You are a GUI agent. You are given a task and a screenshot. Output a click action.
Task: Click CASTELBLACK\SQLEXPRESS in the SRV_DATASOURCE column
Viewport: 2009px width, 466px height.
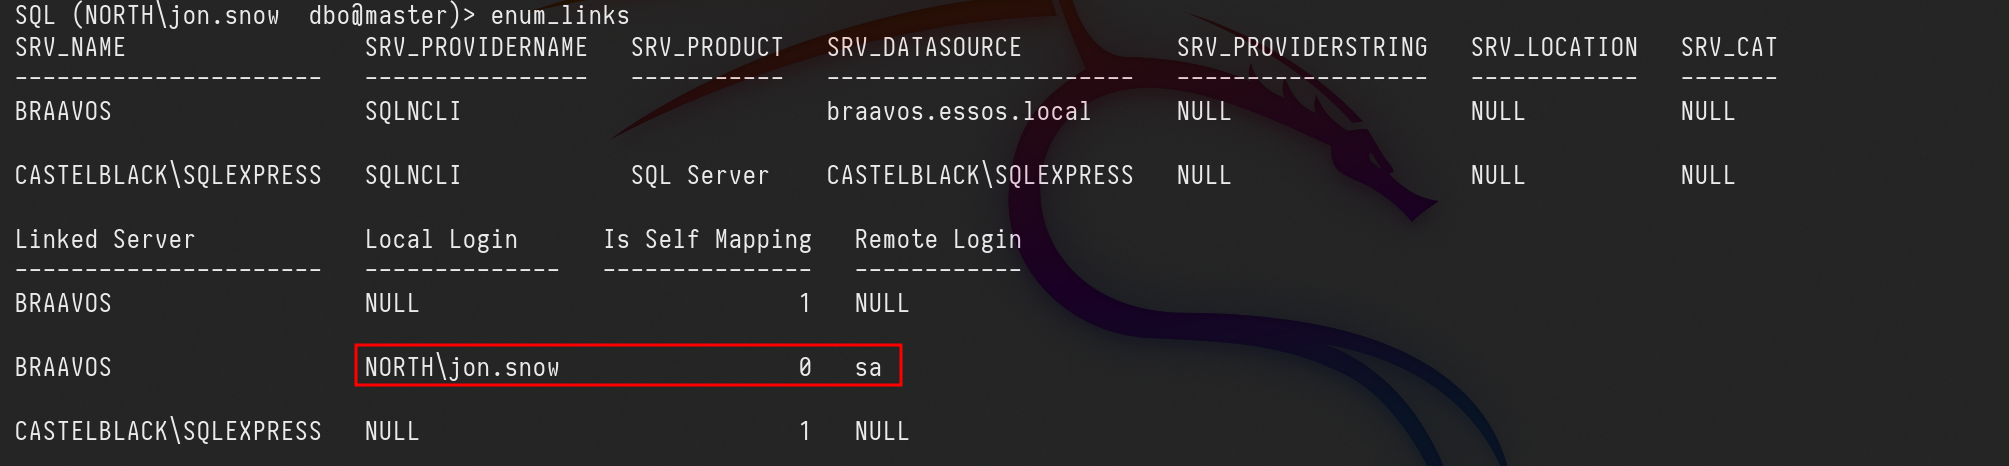click(980, 176)
